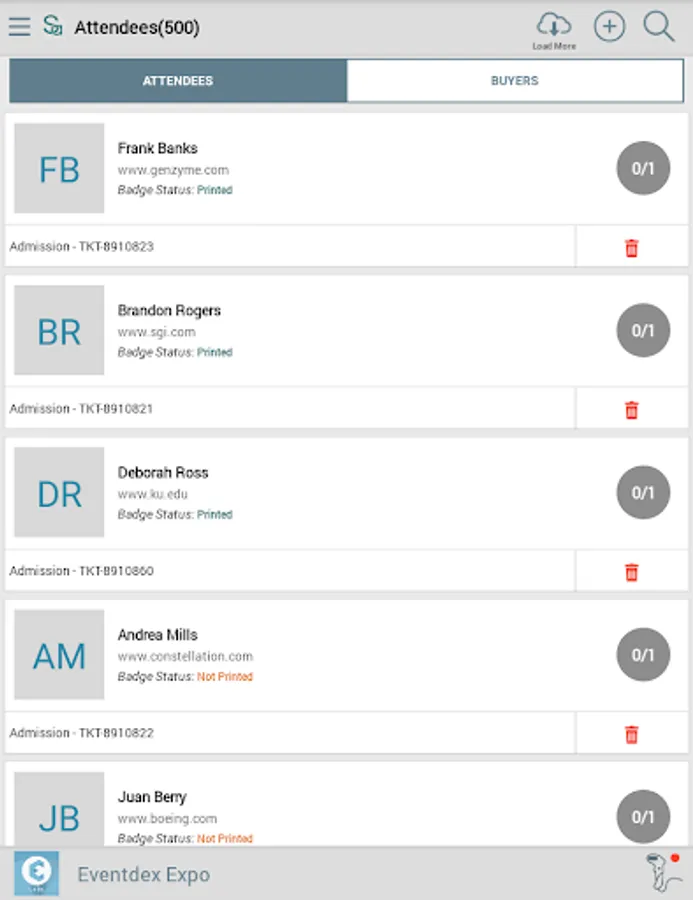The width and height of the screenshot is (693, 900).
Task: Switch to the Buyers tab
Action: 514,81
